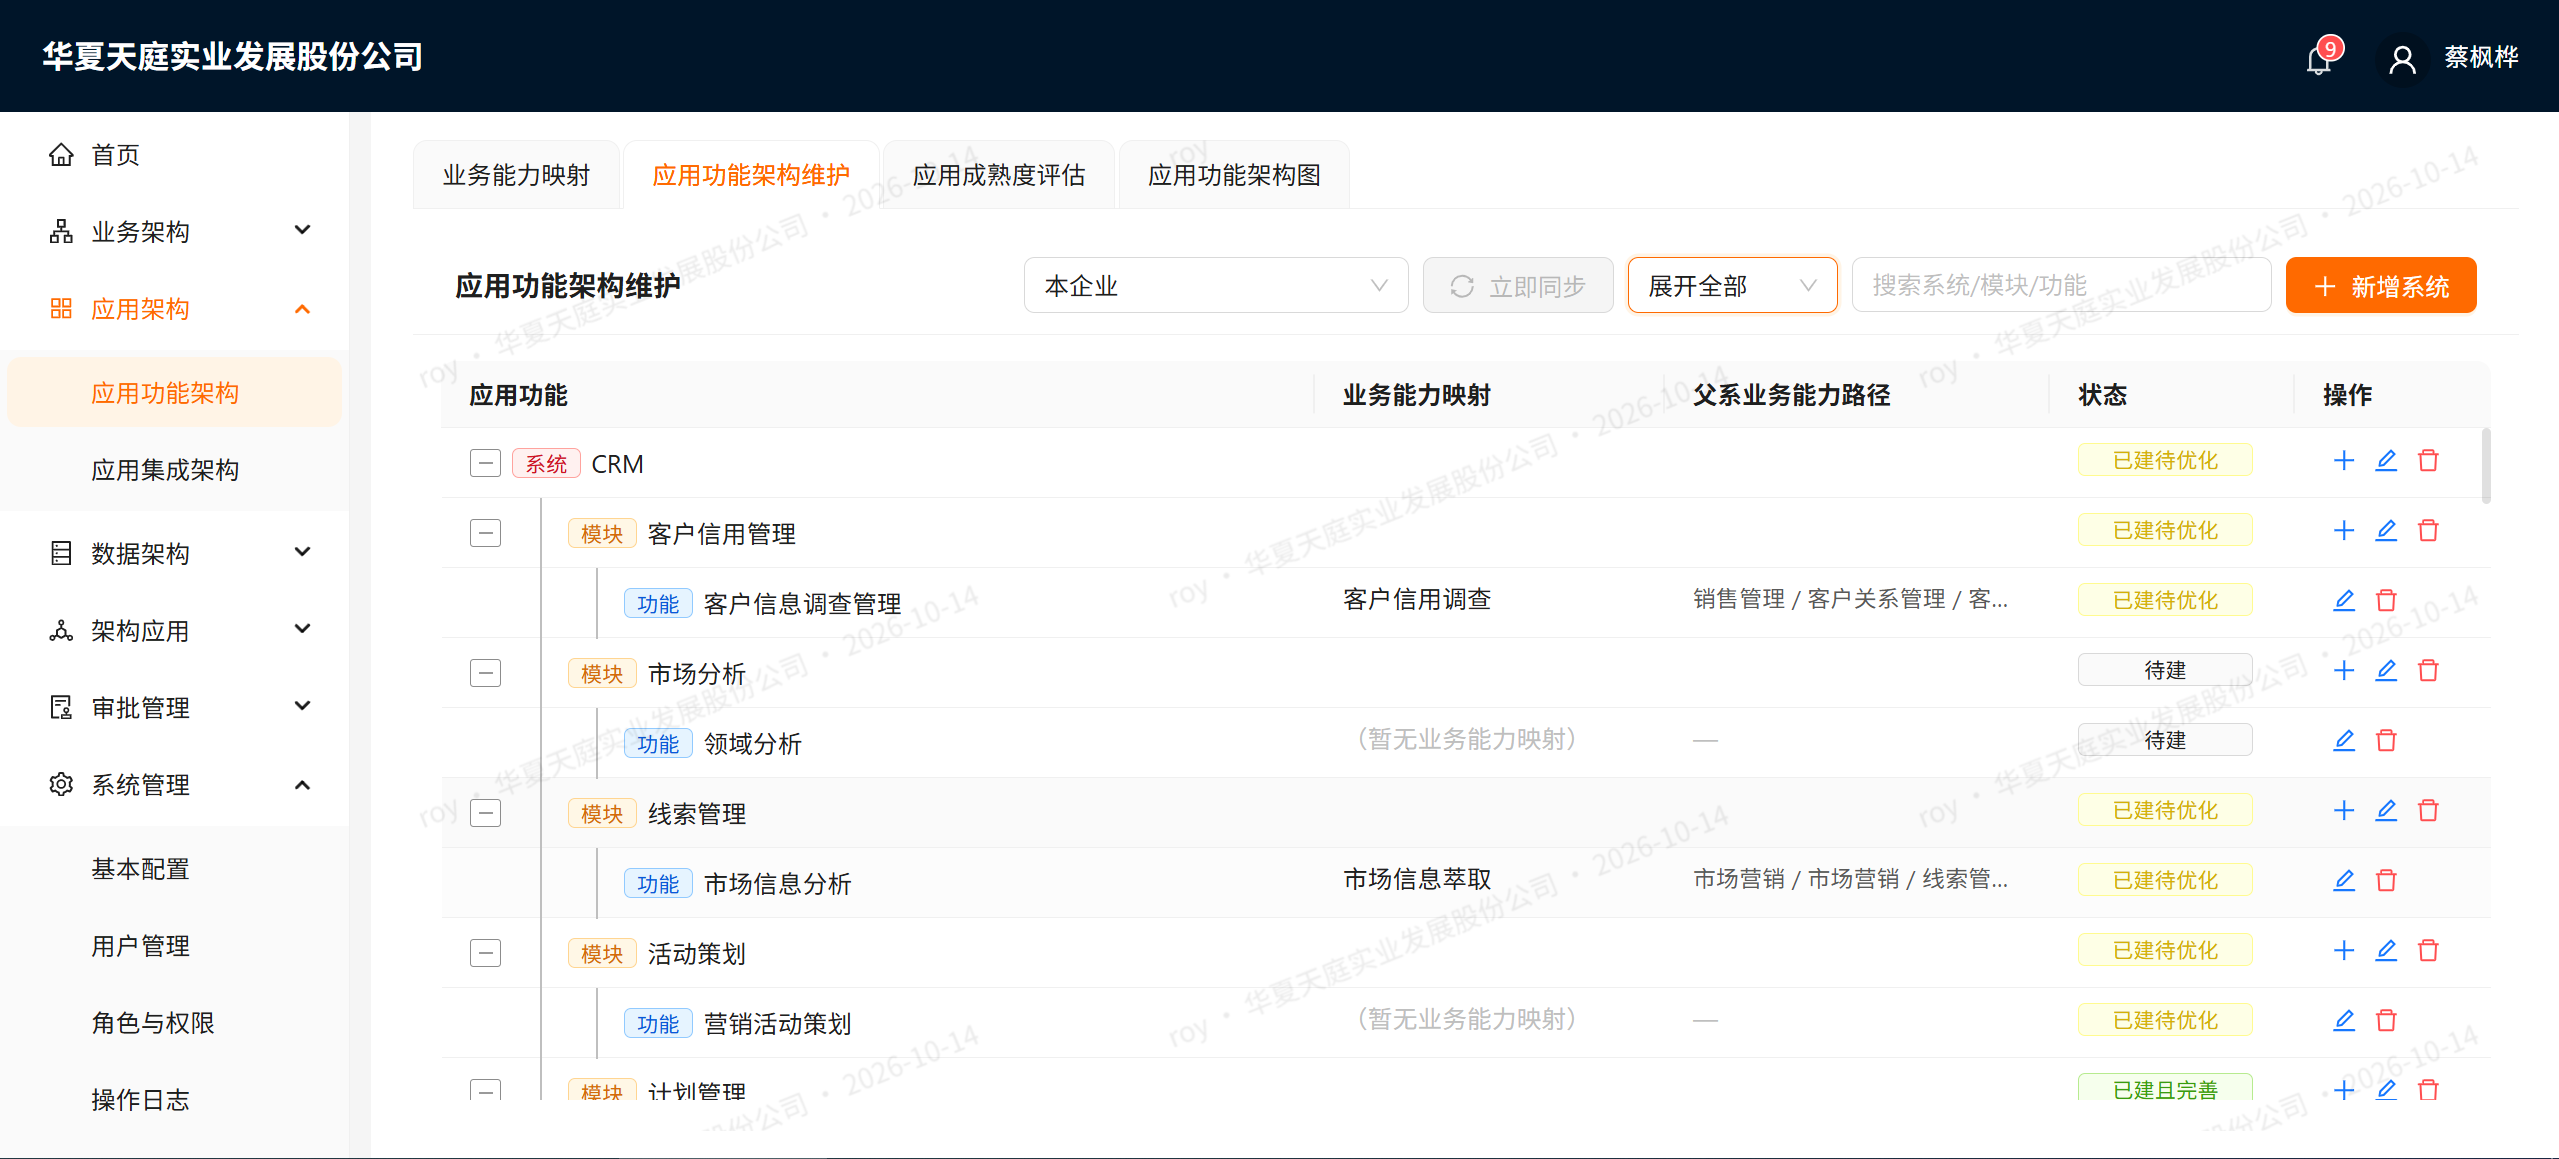Viewport: 2559px width, 1159px height.
Task: Click the 立即同步 button
Action: [x=1517, y=286]
